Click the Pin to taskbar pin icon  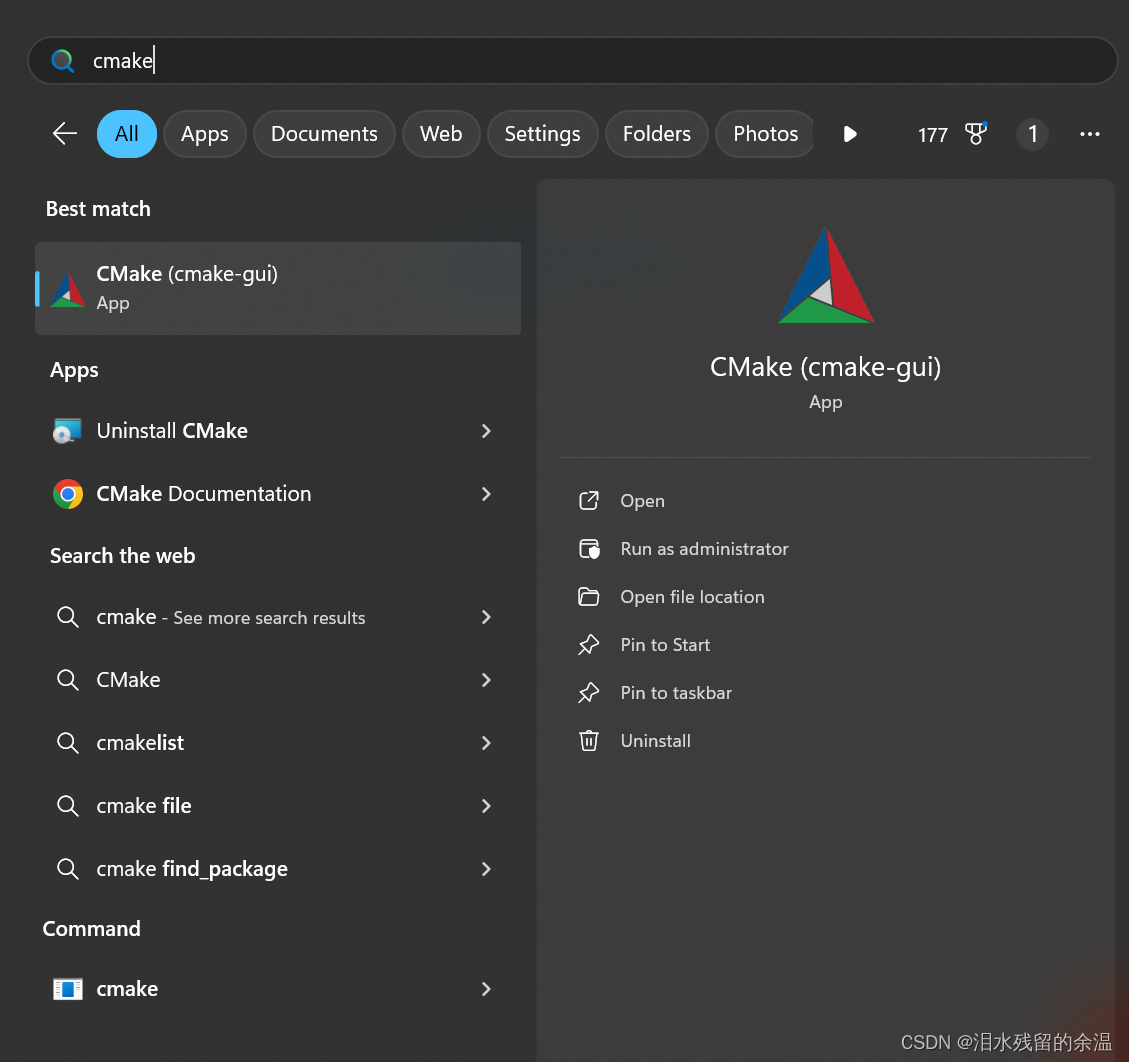click(x=589, y=693)
